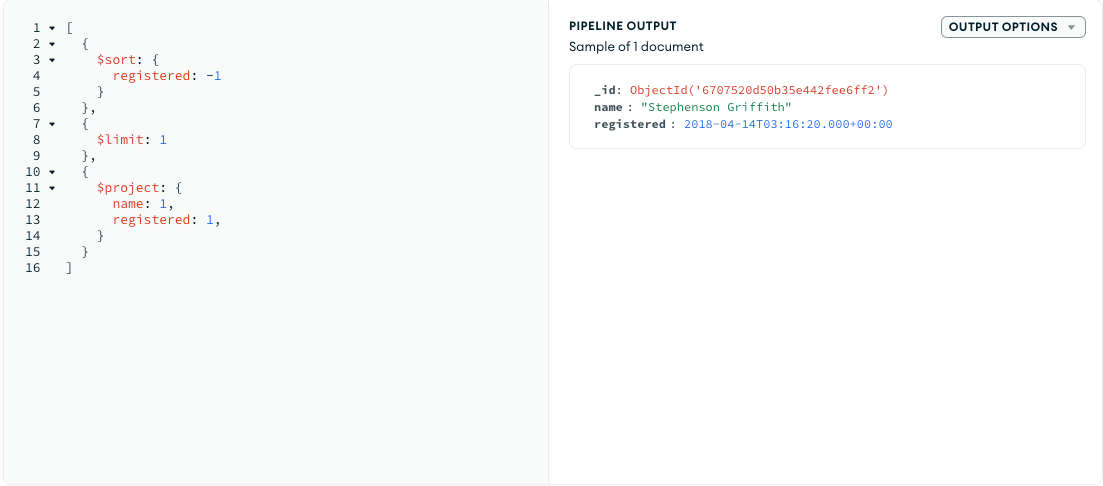Open the Output Options dropdown
This screenshot has height=486, width=1103.
coord(1013,27)
